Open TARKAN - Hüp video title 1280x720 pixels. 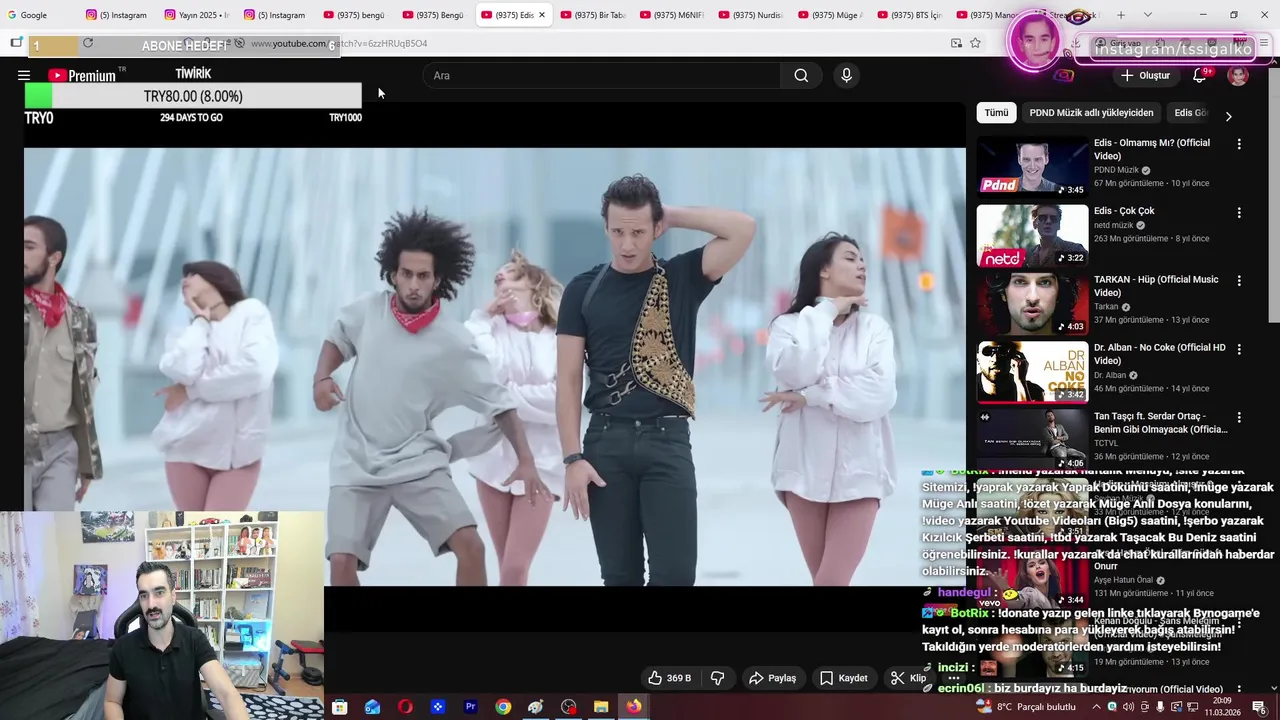pyautogui.click(x=1156, y=286)
